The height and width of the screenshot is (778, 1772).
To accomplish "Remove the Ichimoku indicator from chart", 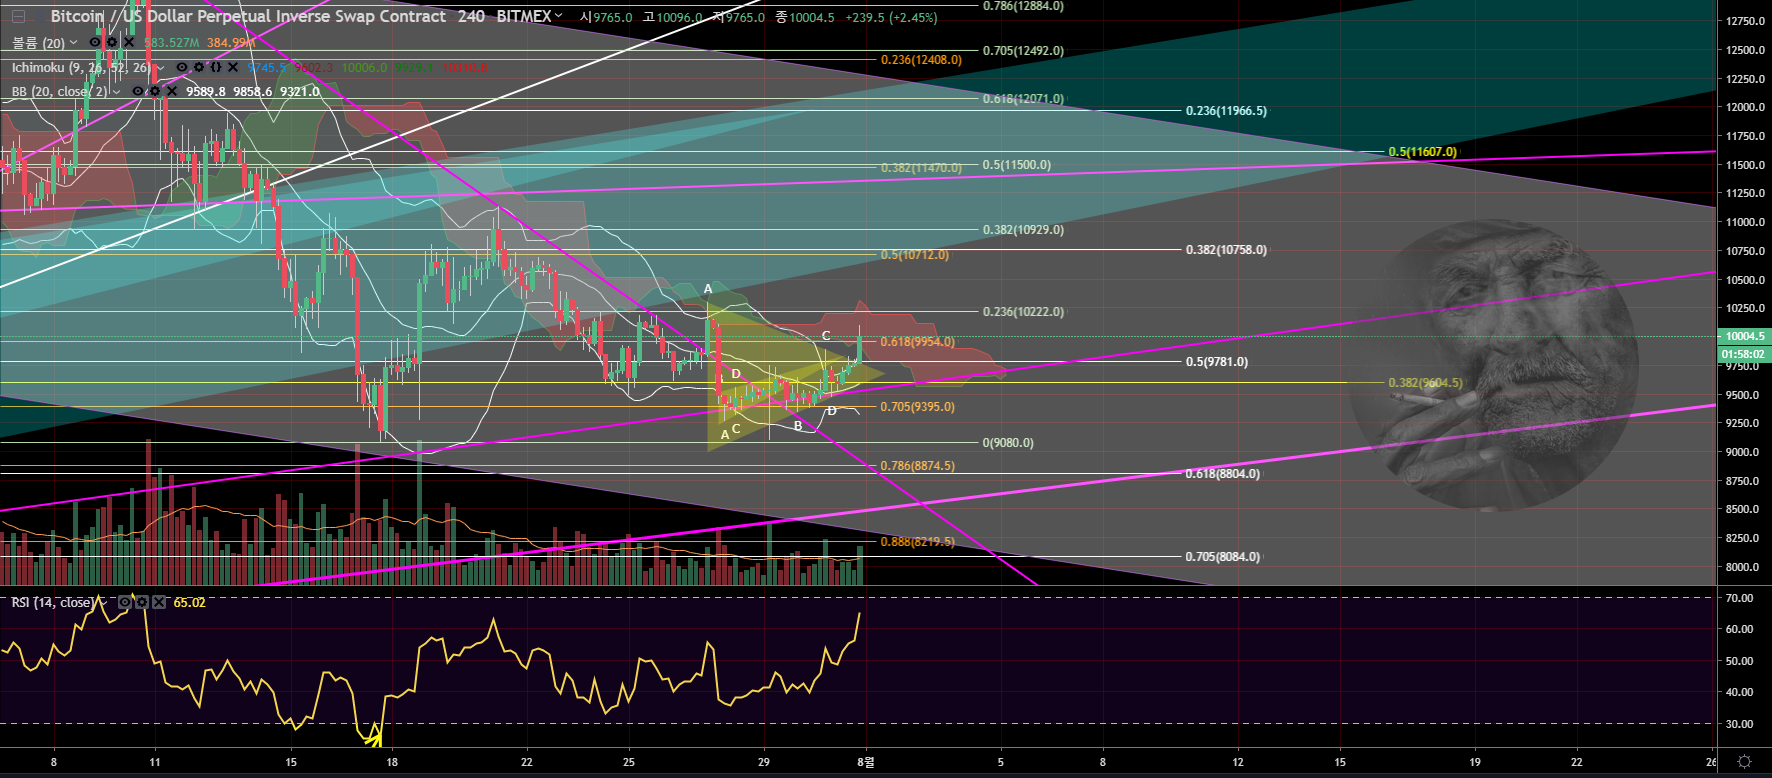I will click(x=233, y=68).
